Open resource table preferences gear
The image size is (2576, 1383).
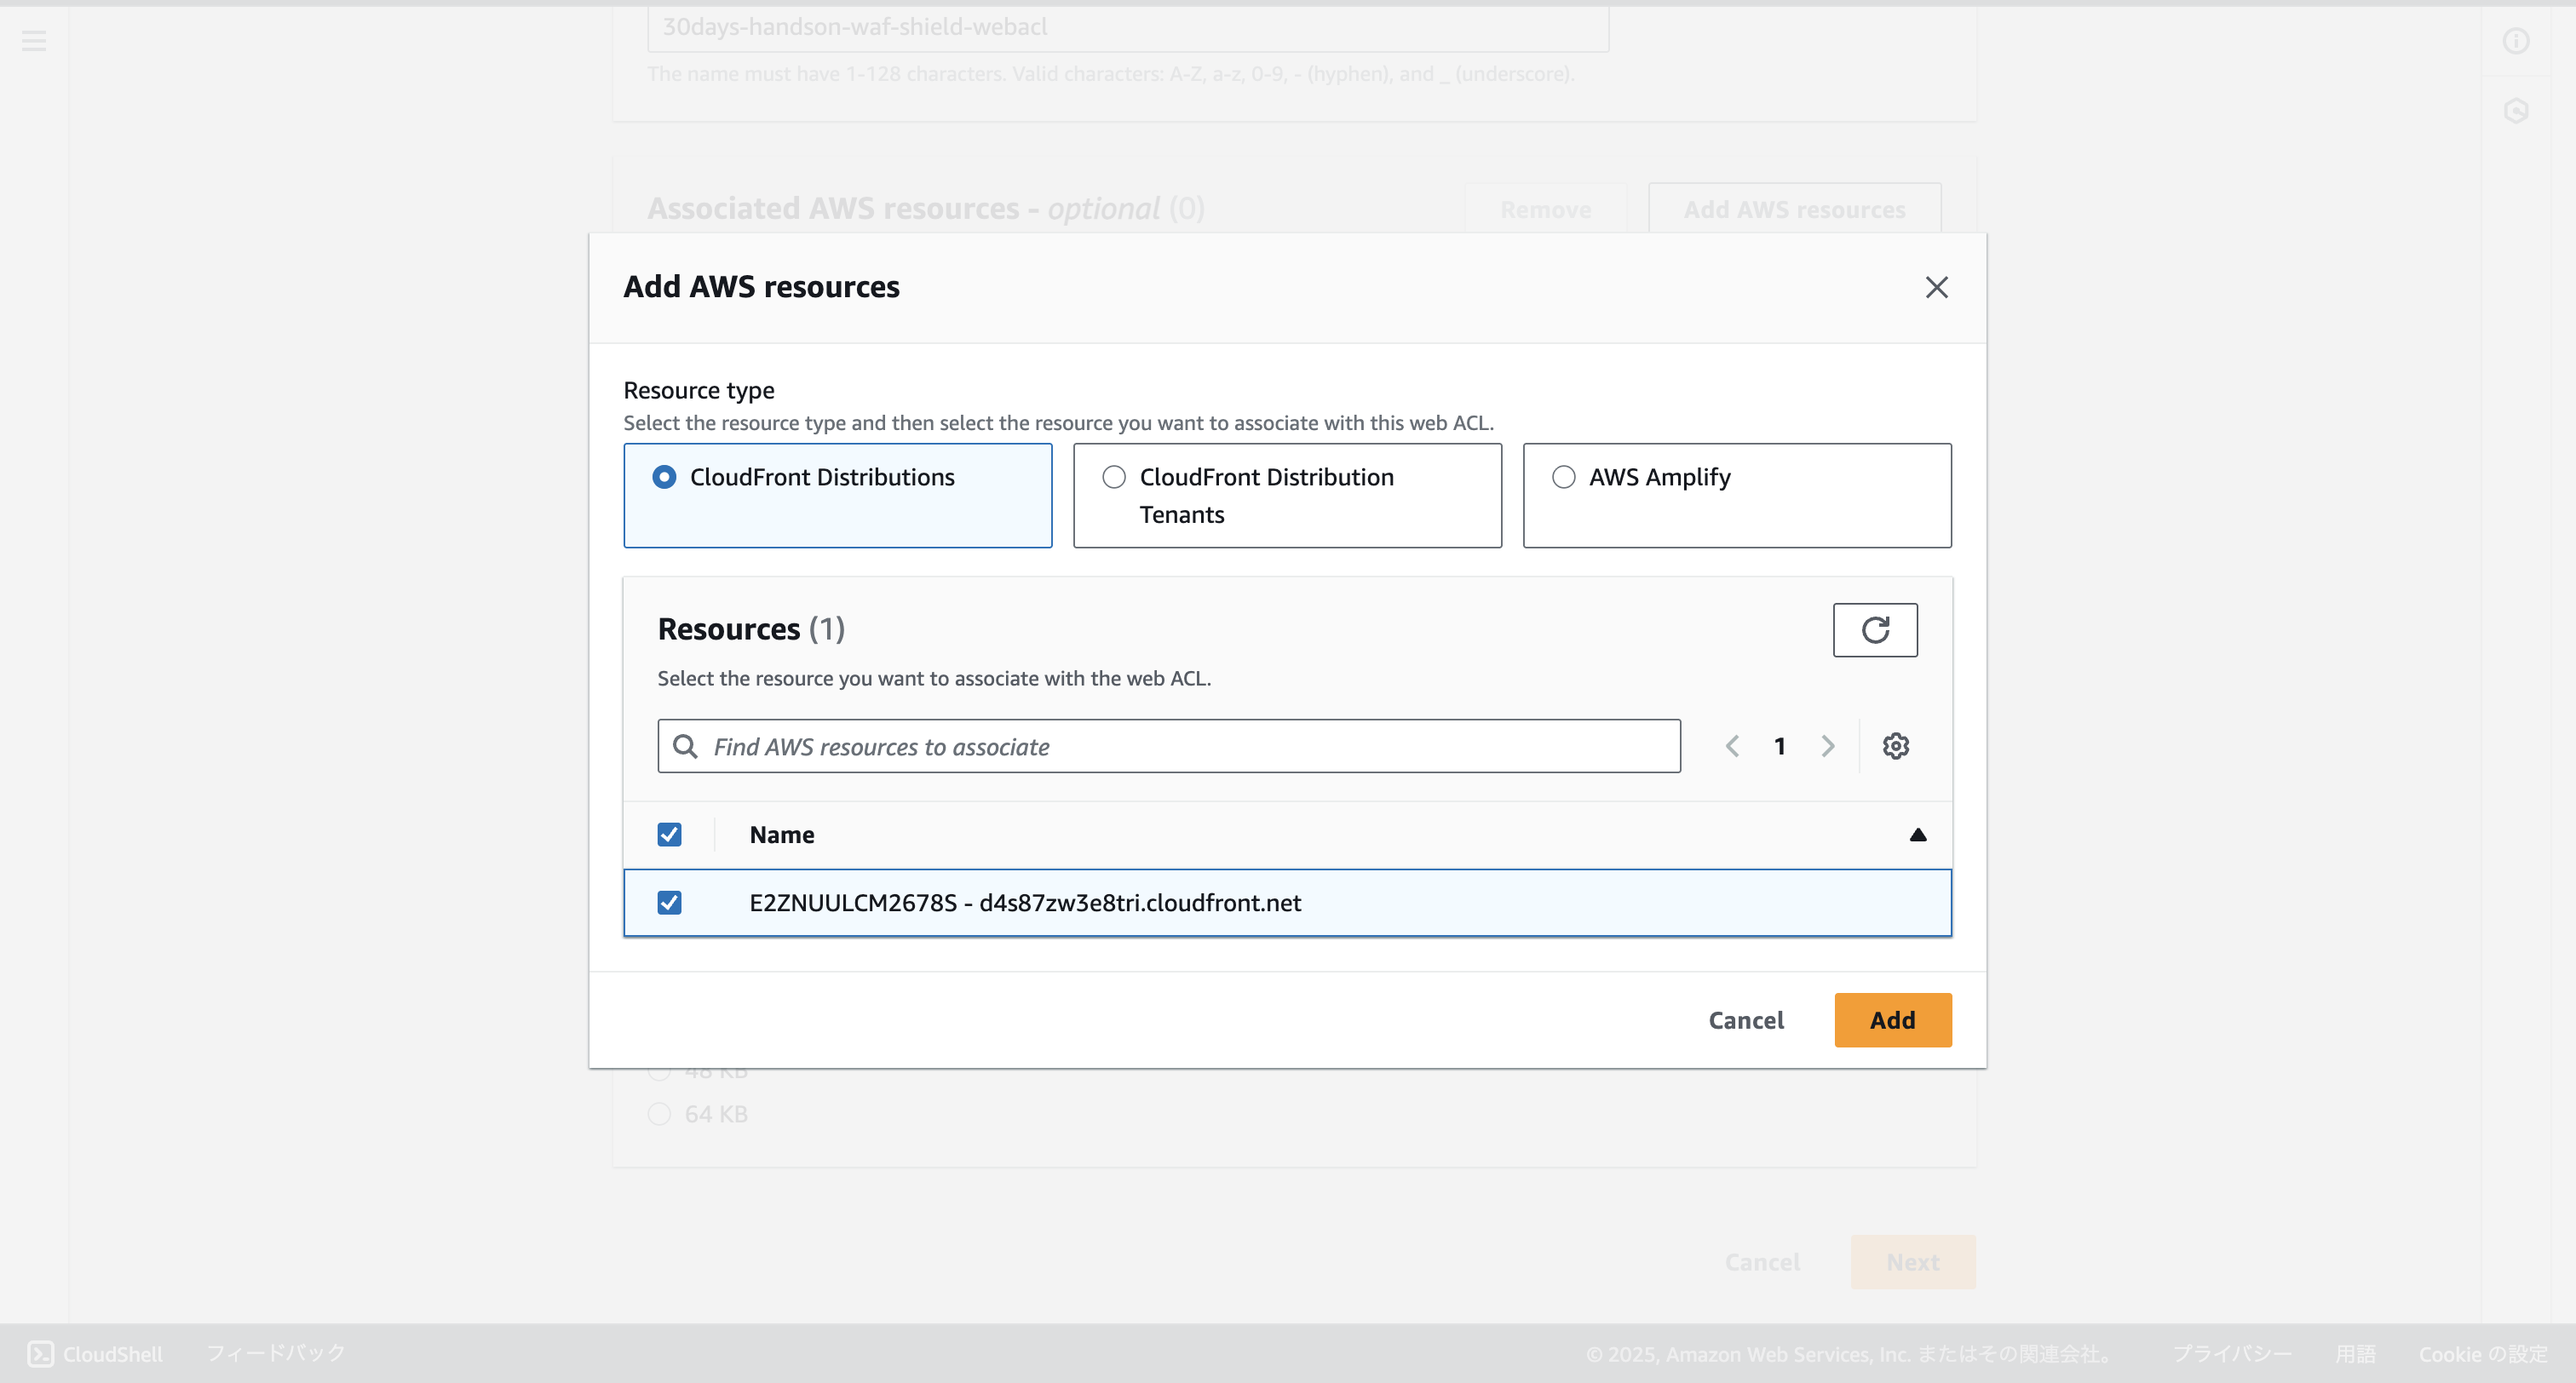[x=1895, y=746]
